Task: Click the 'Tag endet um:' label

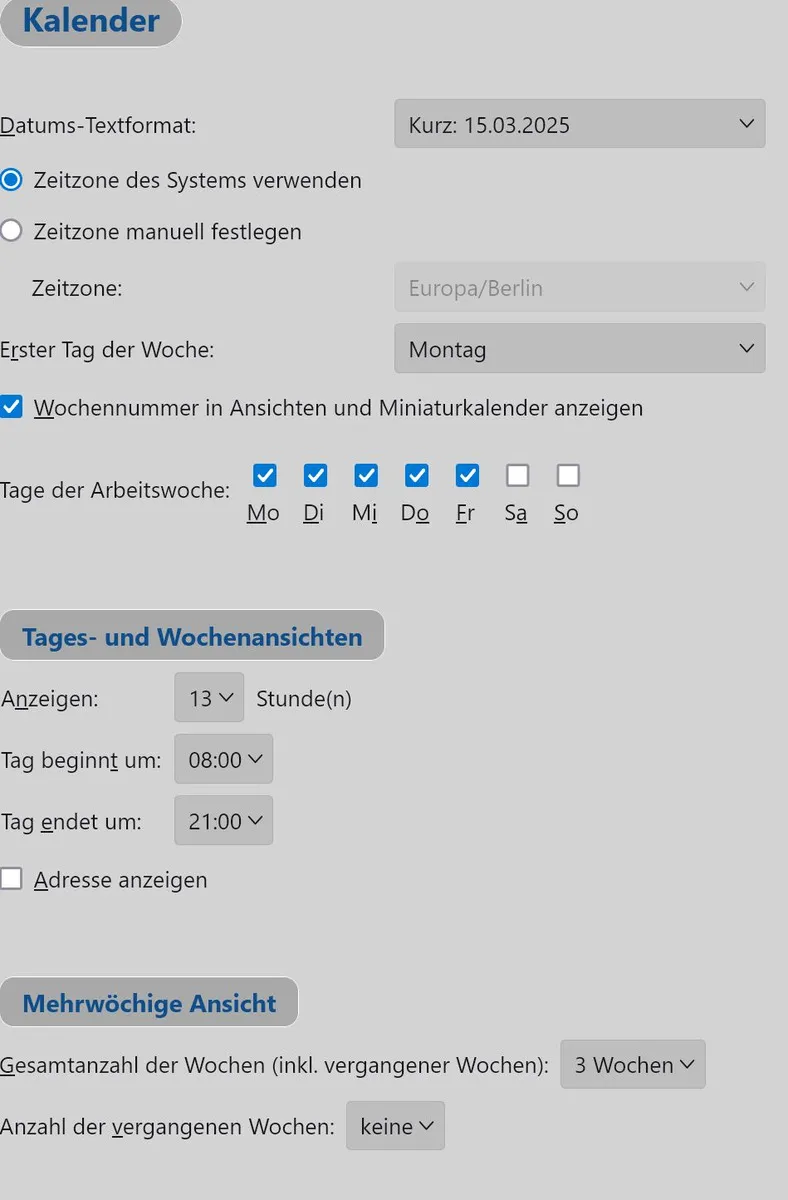Action: [71, 822]
